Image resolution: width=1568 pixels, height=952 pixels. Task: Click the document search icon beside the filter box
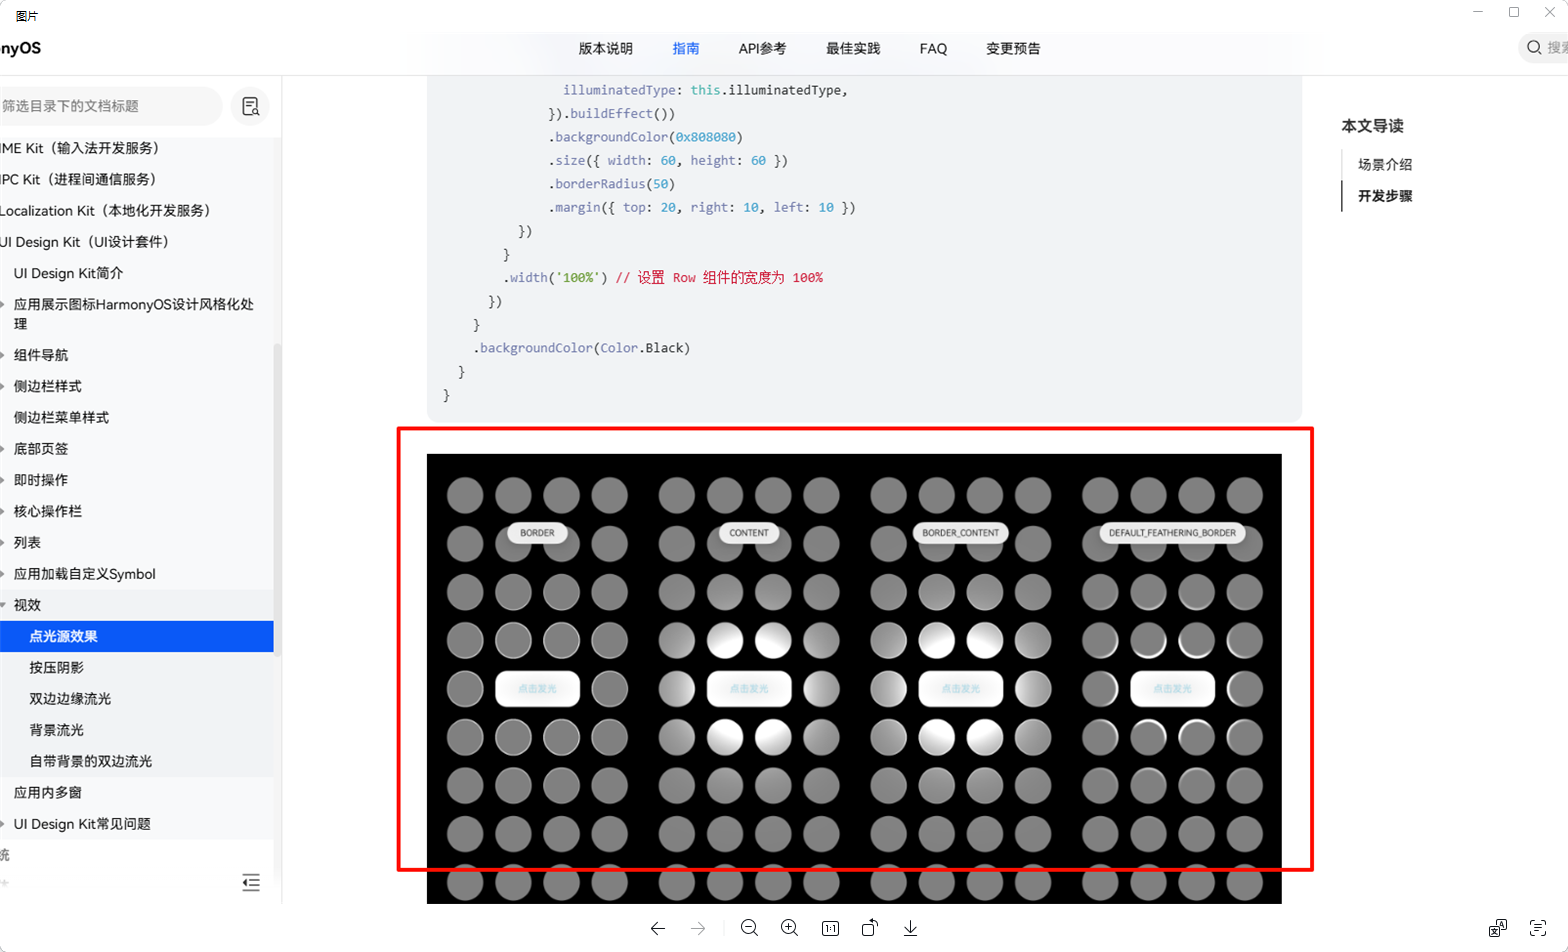point(250,106)
